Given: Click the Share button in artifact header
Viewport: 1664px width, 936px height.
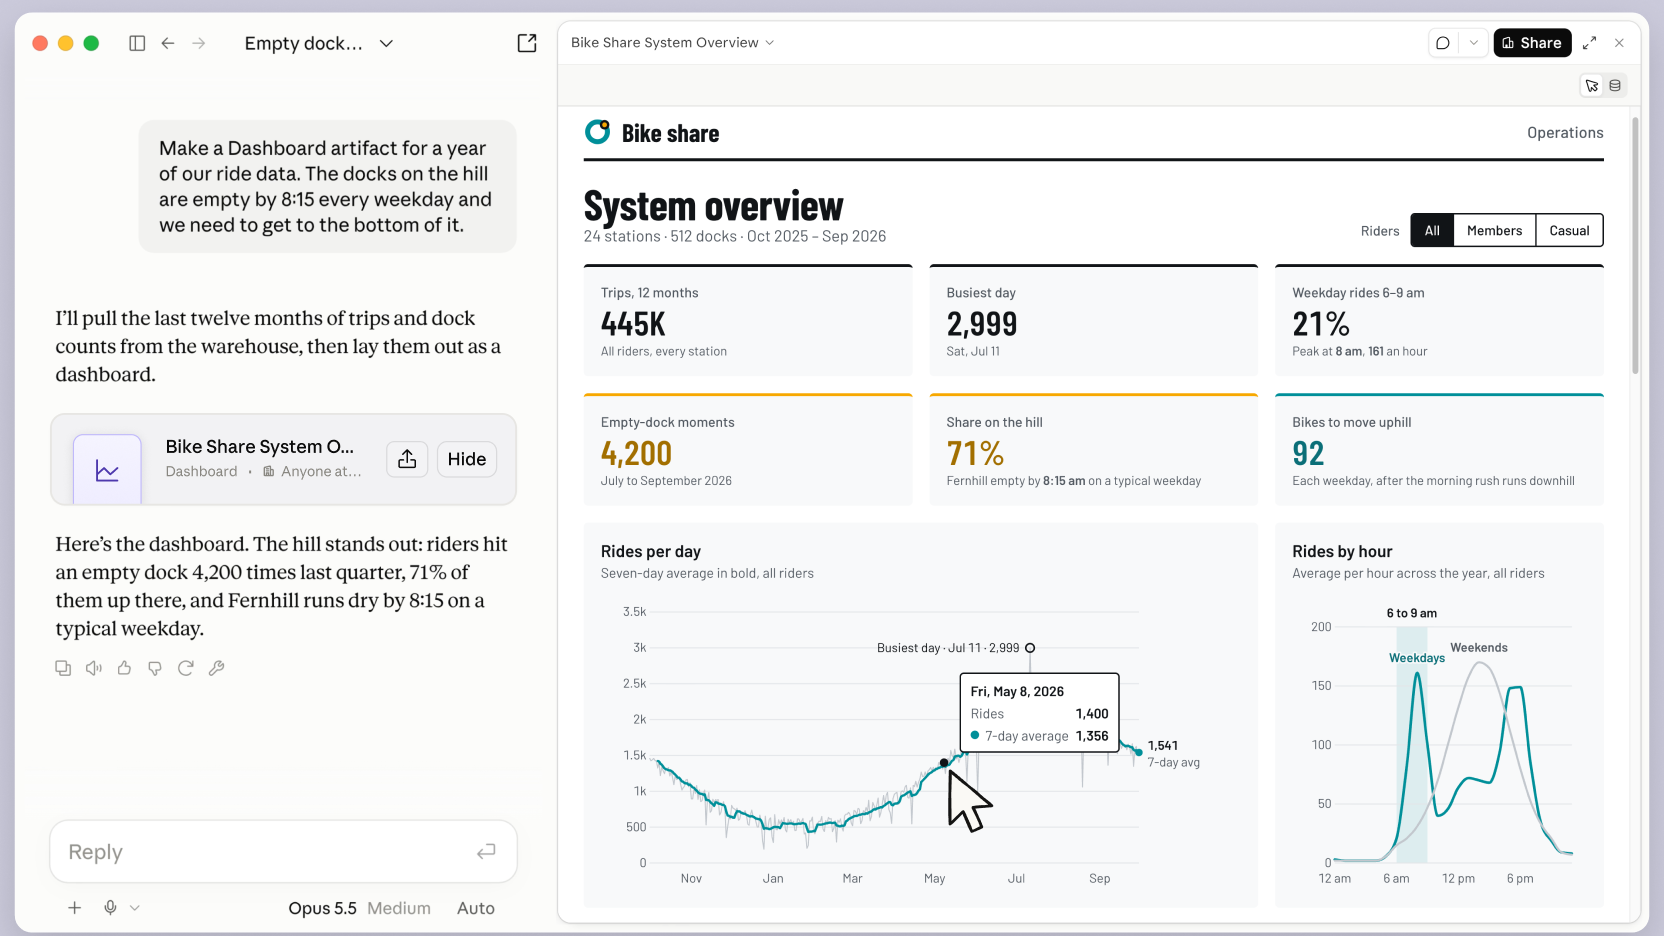Looking at the screenshot, I should (x=1532, y=43).
